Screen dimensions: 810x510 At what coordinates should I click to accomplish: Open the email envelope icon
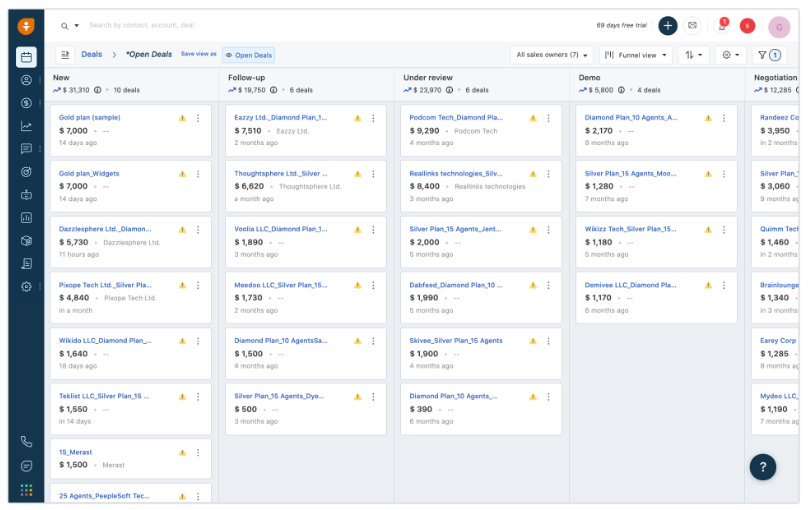[692, 25]
